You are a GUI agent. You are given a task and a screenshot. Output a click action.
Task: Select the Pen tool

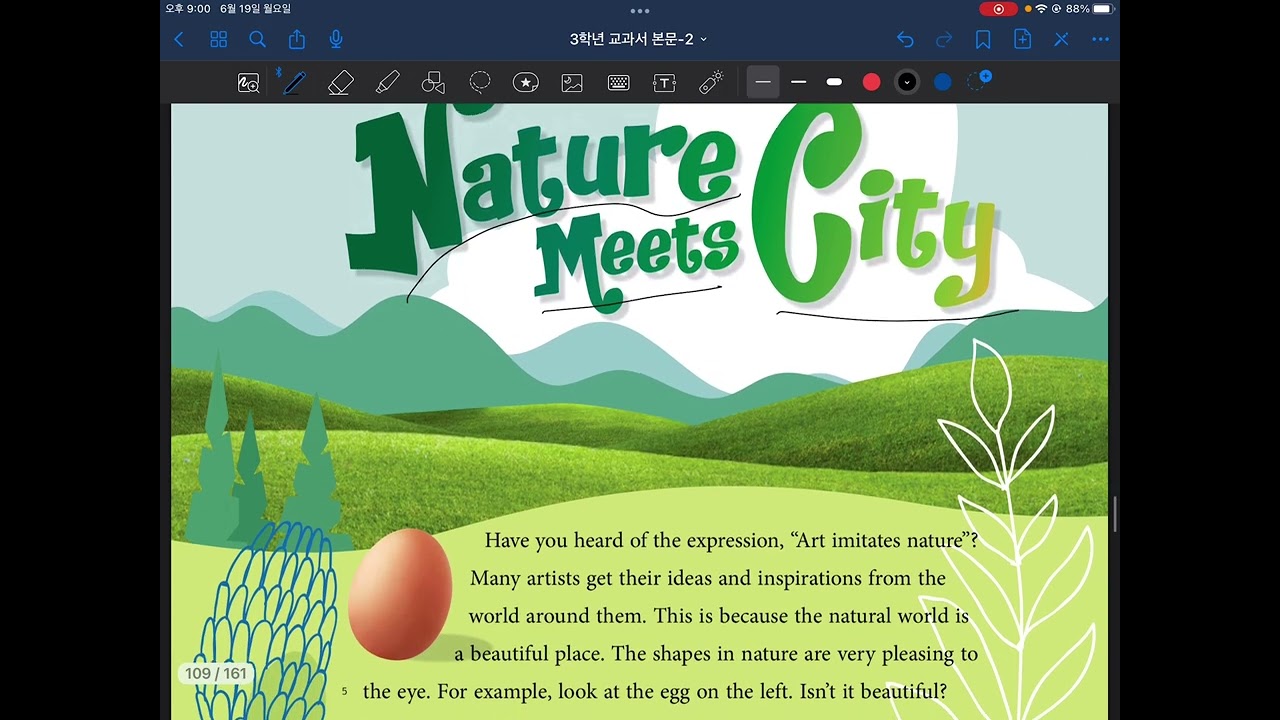click(292, 83)
